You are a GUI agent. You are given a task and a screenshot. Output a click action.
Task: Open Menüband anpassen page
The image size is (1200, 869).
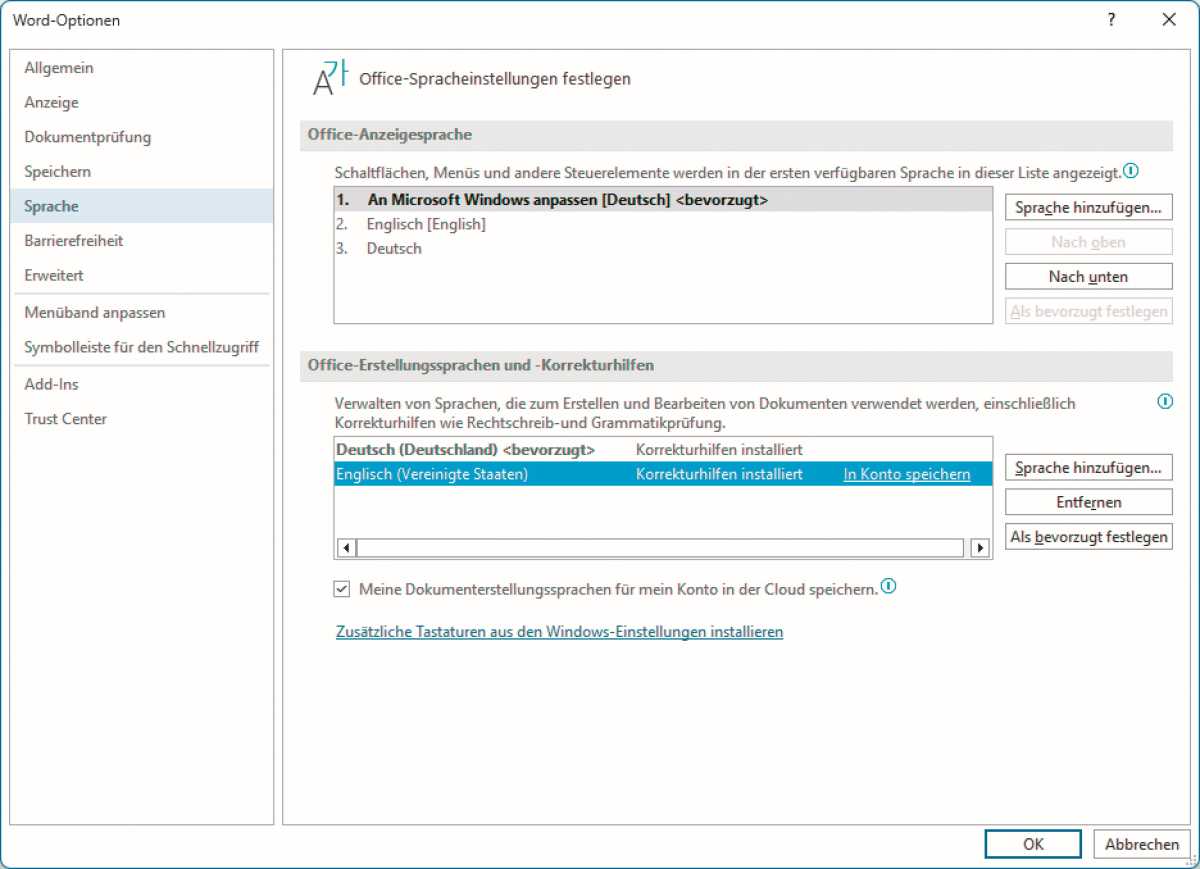pyautogui.click(x=141, y=313)
